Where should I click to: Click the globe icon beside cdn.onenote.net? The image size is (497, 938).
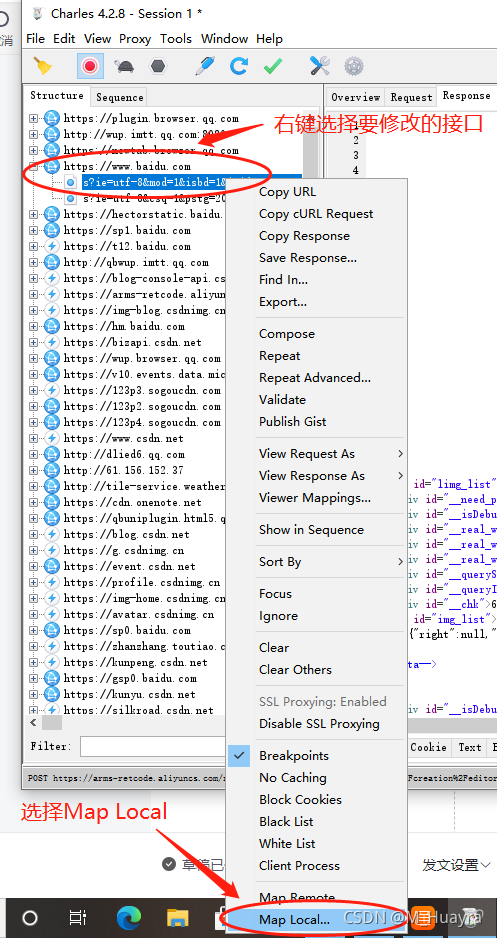52,502
